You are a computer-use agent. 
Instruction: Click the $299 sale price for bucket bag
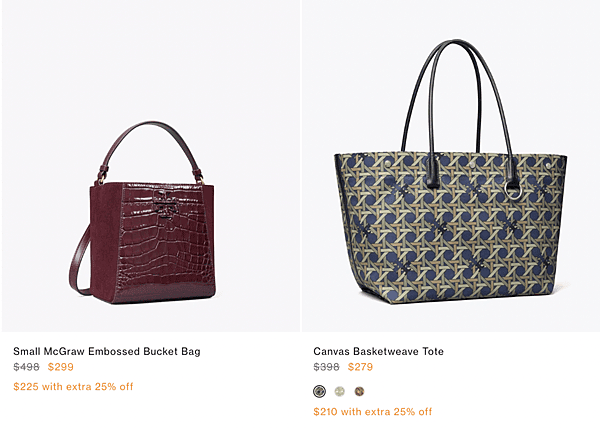pyautogui.click(x=60, y=367)
